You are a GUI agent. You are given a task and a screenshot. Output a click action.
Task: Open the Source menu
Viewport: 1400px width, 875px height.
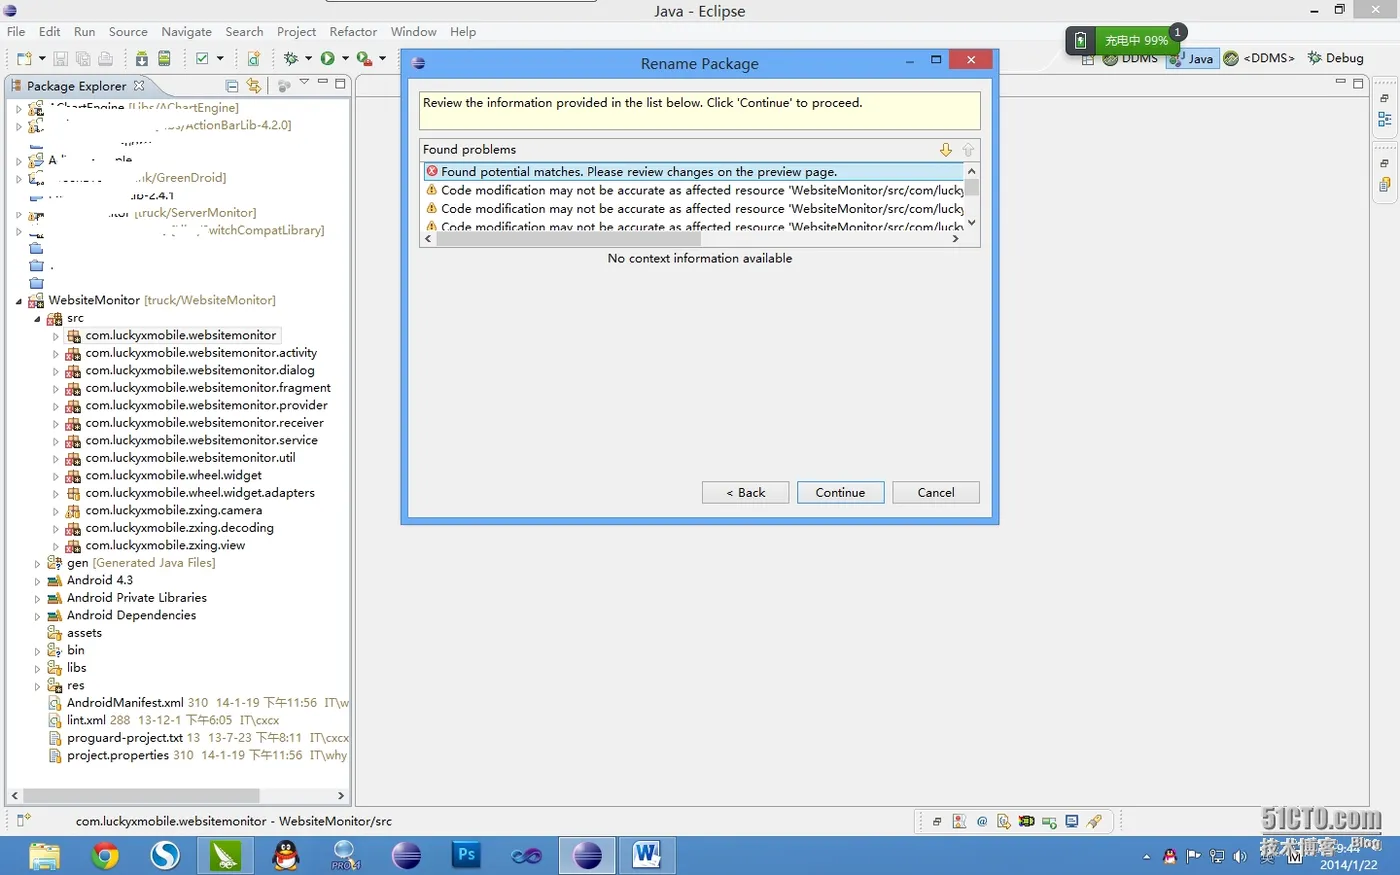click(128, 32)
